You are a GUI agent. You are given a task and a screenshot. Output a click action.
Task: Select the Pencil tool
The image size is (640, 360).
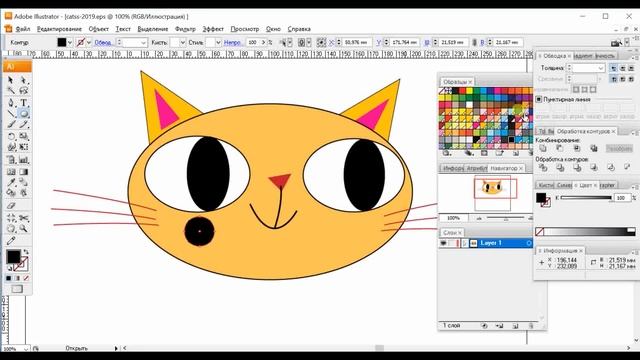click(23, 124)
